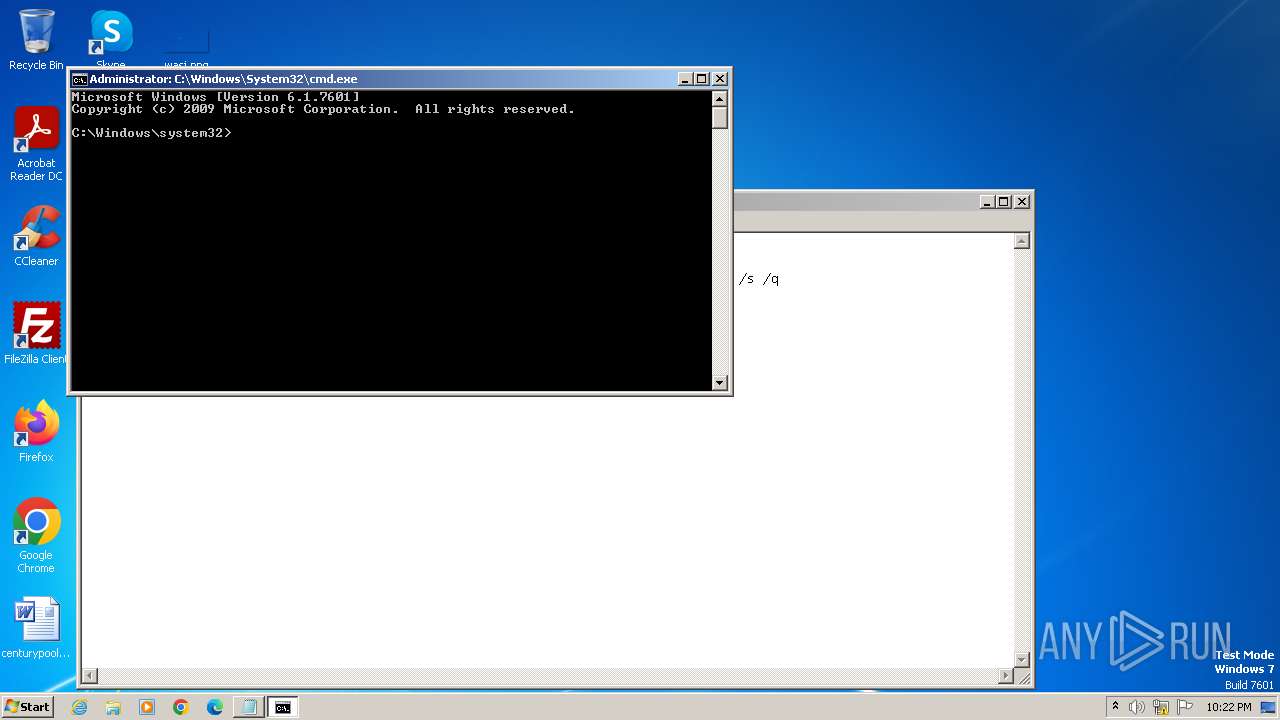The width and height of the screenshot is (1280, 720).
Task: Click the cmd window vertical scrollbar thumb
Action: [x=719, y=118]
